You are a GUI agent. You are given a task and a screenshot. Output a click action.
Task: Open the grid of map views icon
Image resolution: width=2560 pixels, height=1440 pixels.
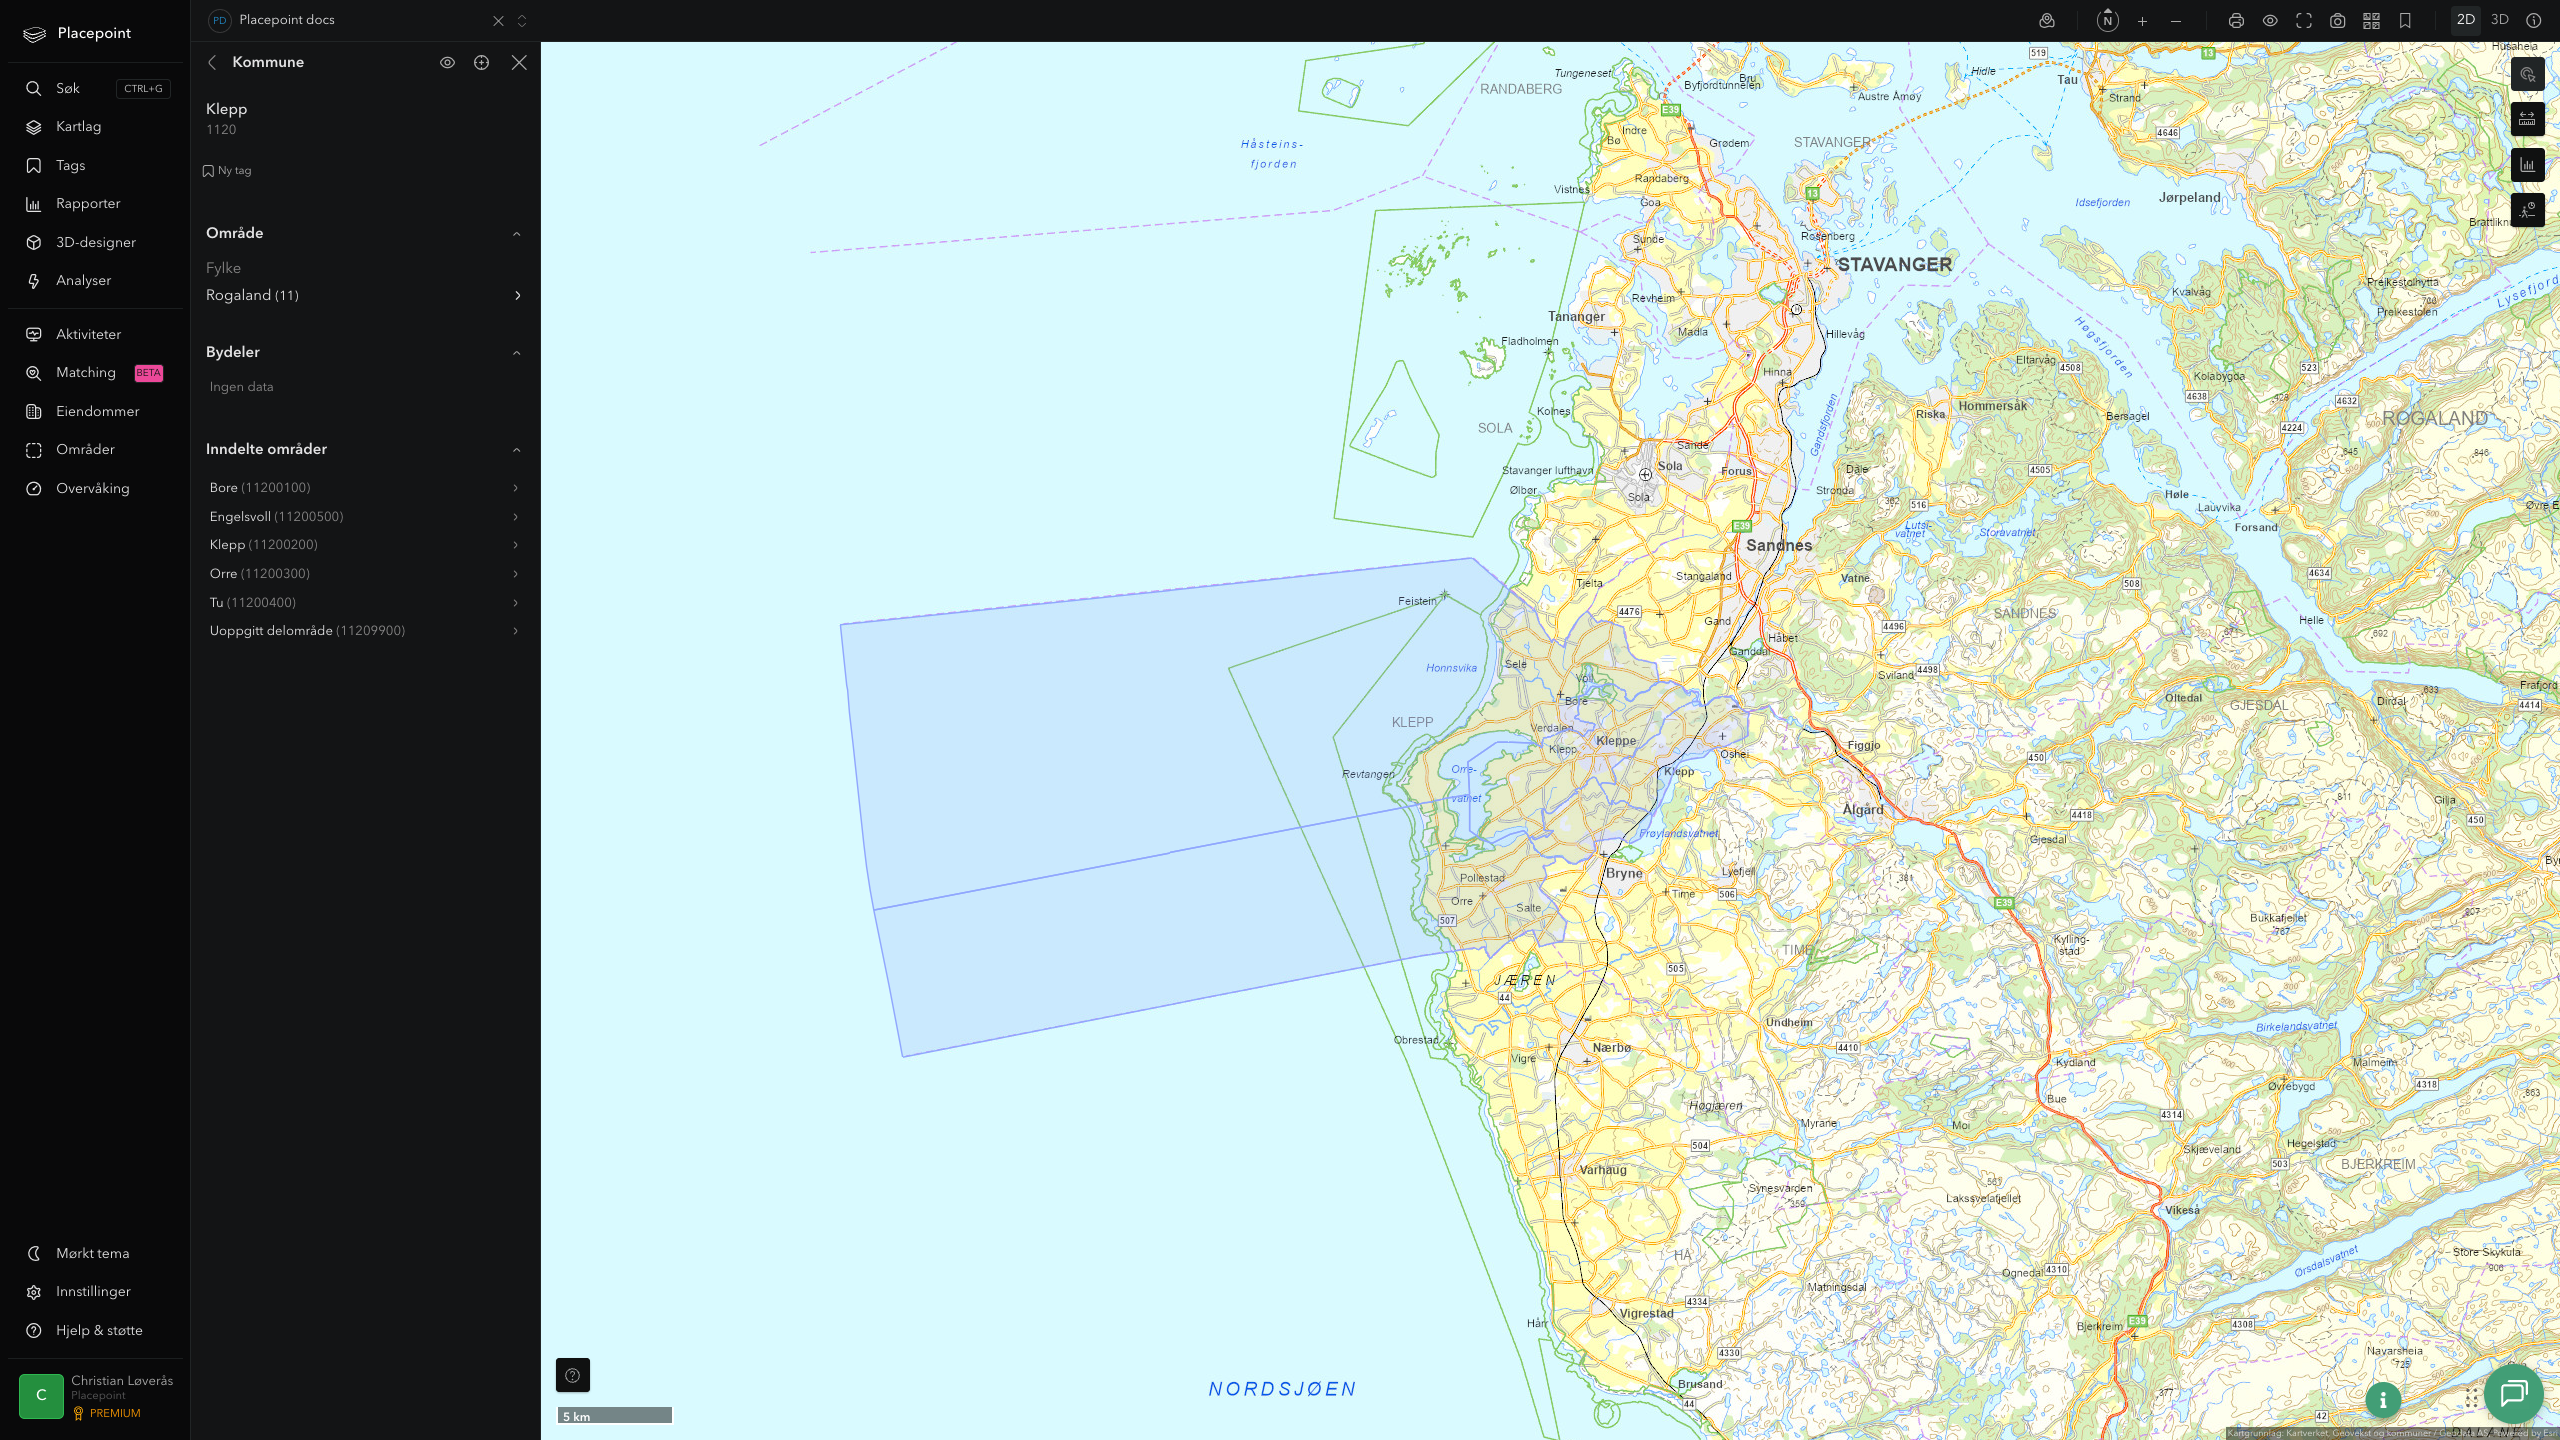pos(2371,21)
